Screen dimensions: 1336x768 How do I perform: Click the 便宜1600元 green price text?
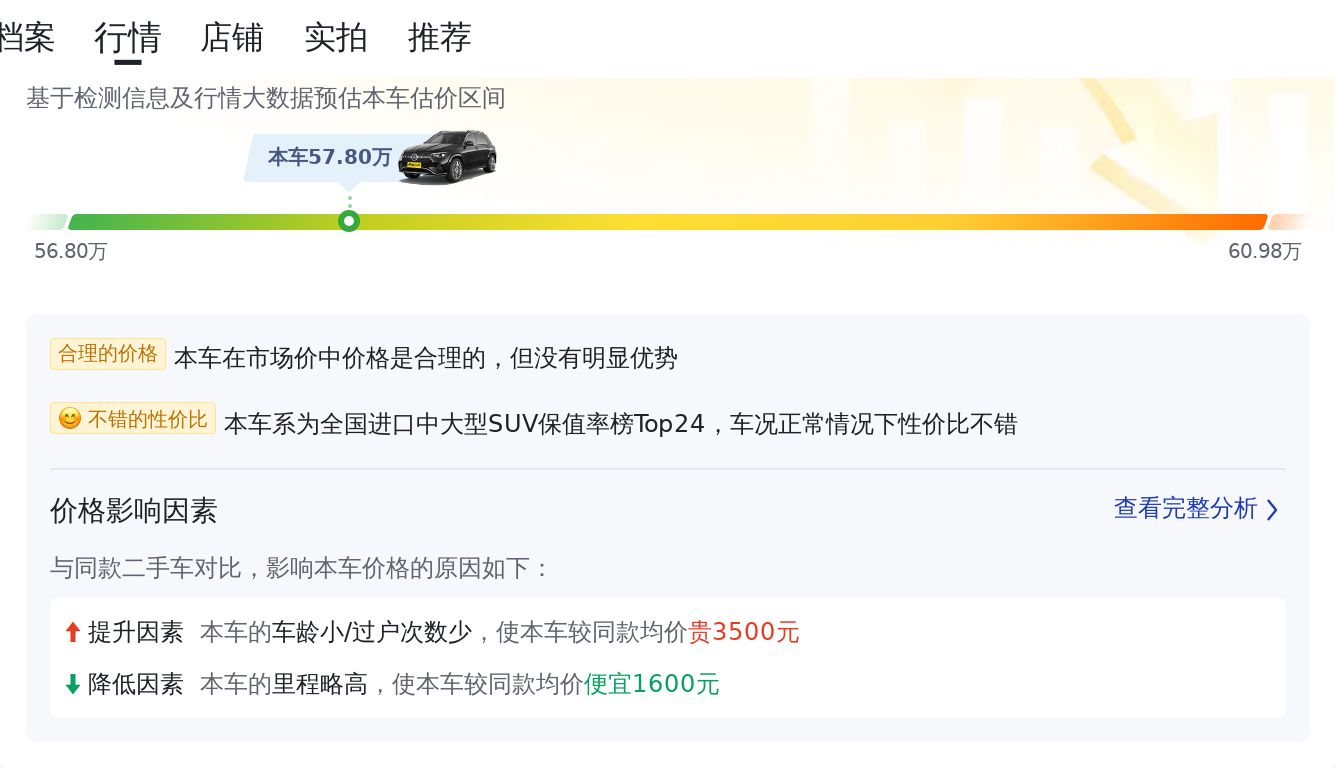(652, 684)
